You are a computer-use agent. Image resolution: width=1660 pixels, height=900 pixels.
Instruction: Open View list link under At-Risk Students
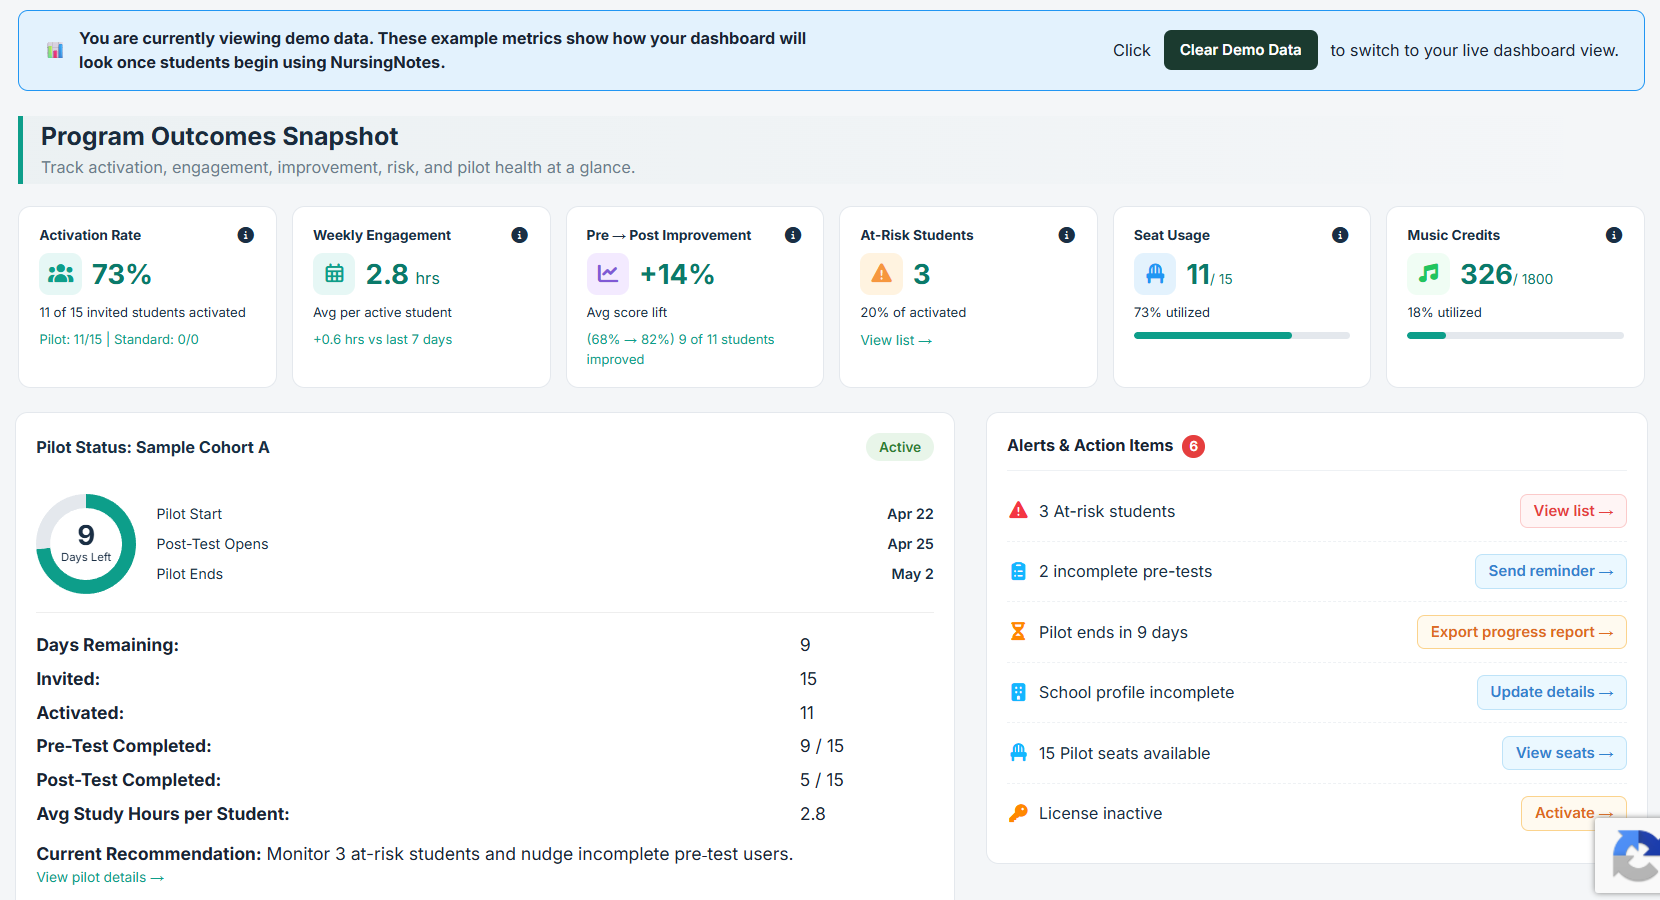coord(896,340)
